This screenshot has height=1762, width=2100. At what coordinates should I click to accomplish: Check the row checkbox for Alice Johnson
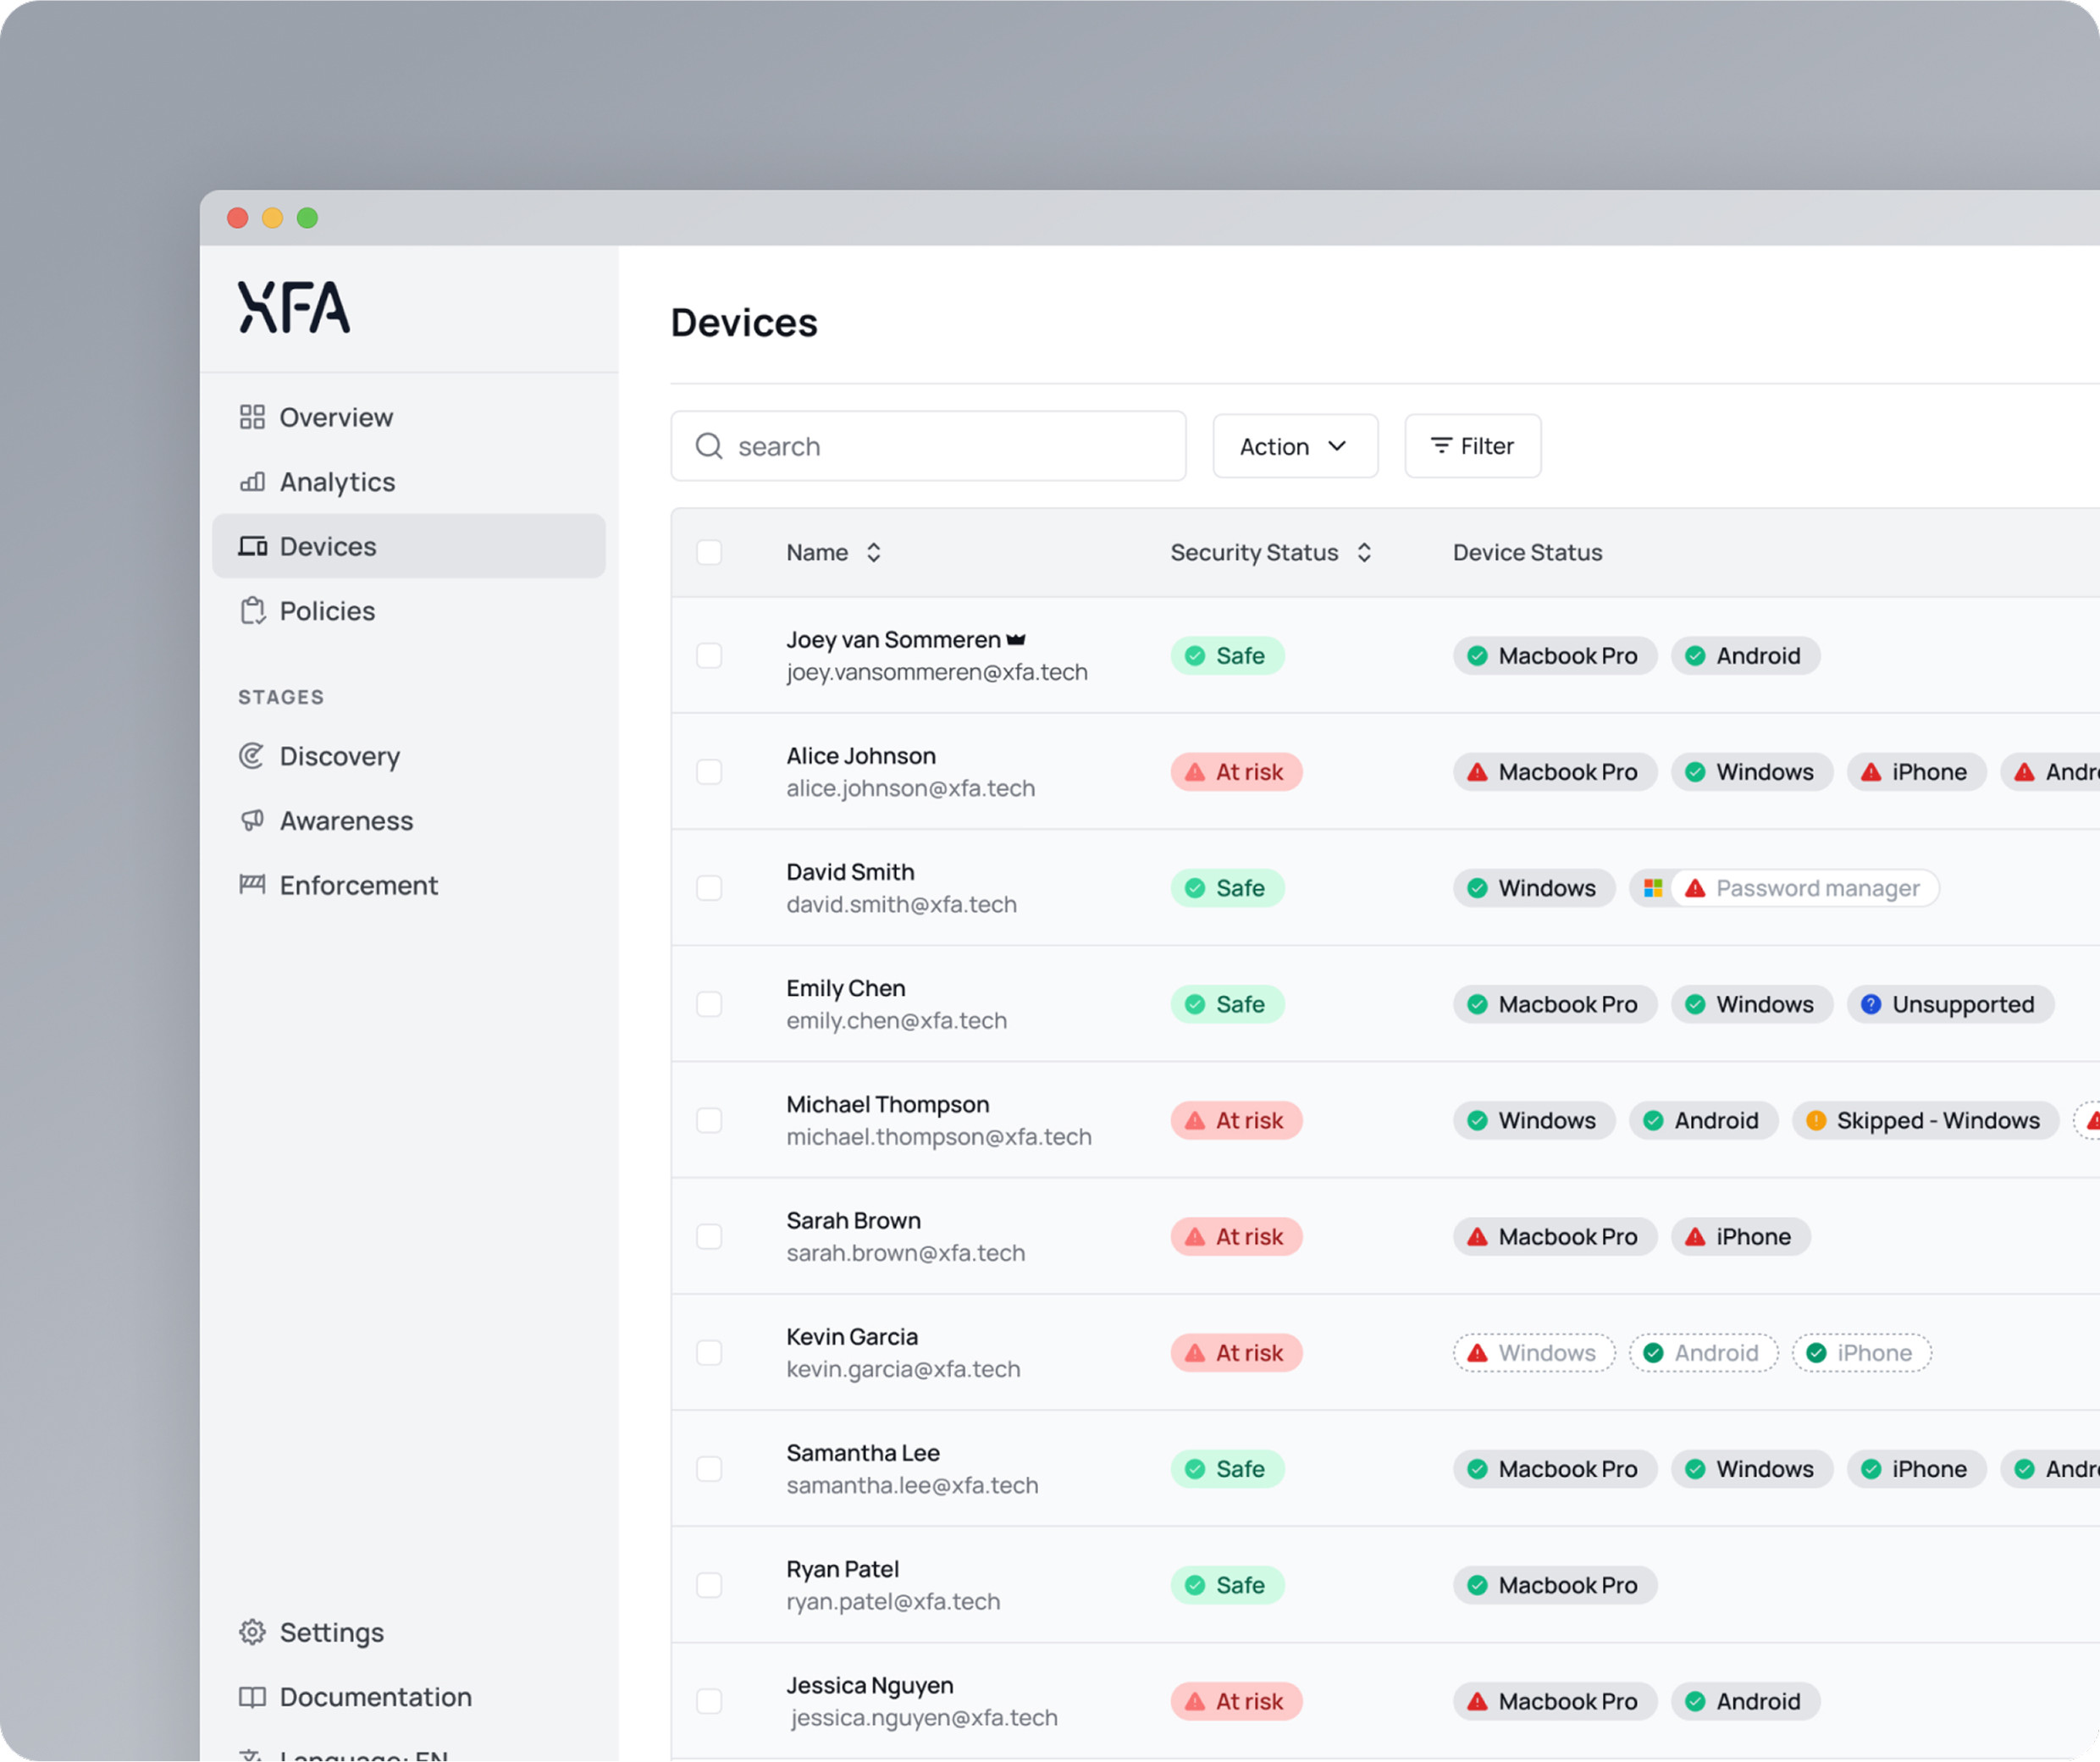709,771
